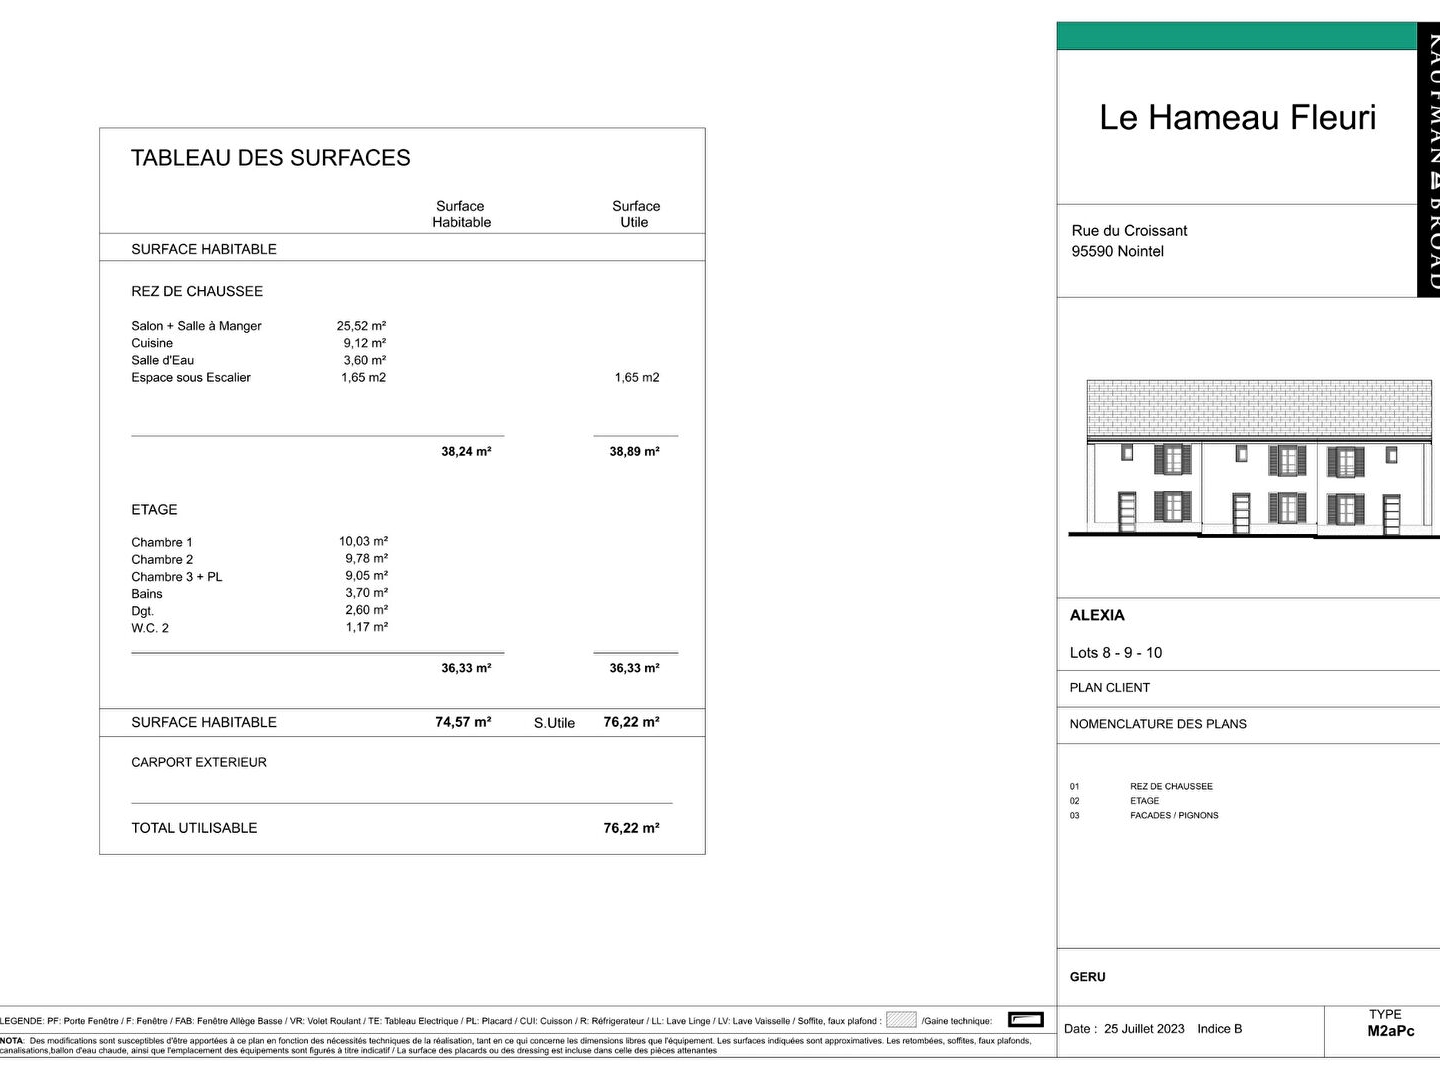Click "FACADES / PIGNONS" nomenclature entry

click(x=1174, y=815)
